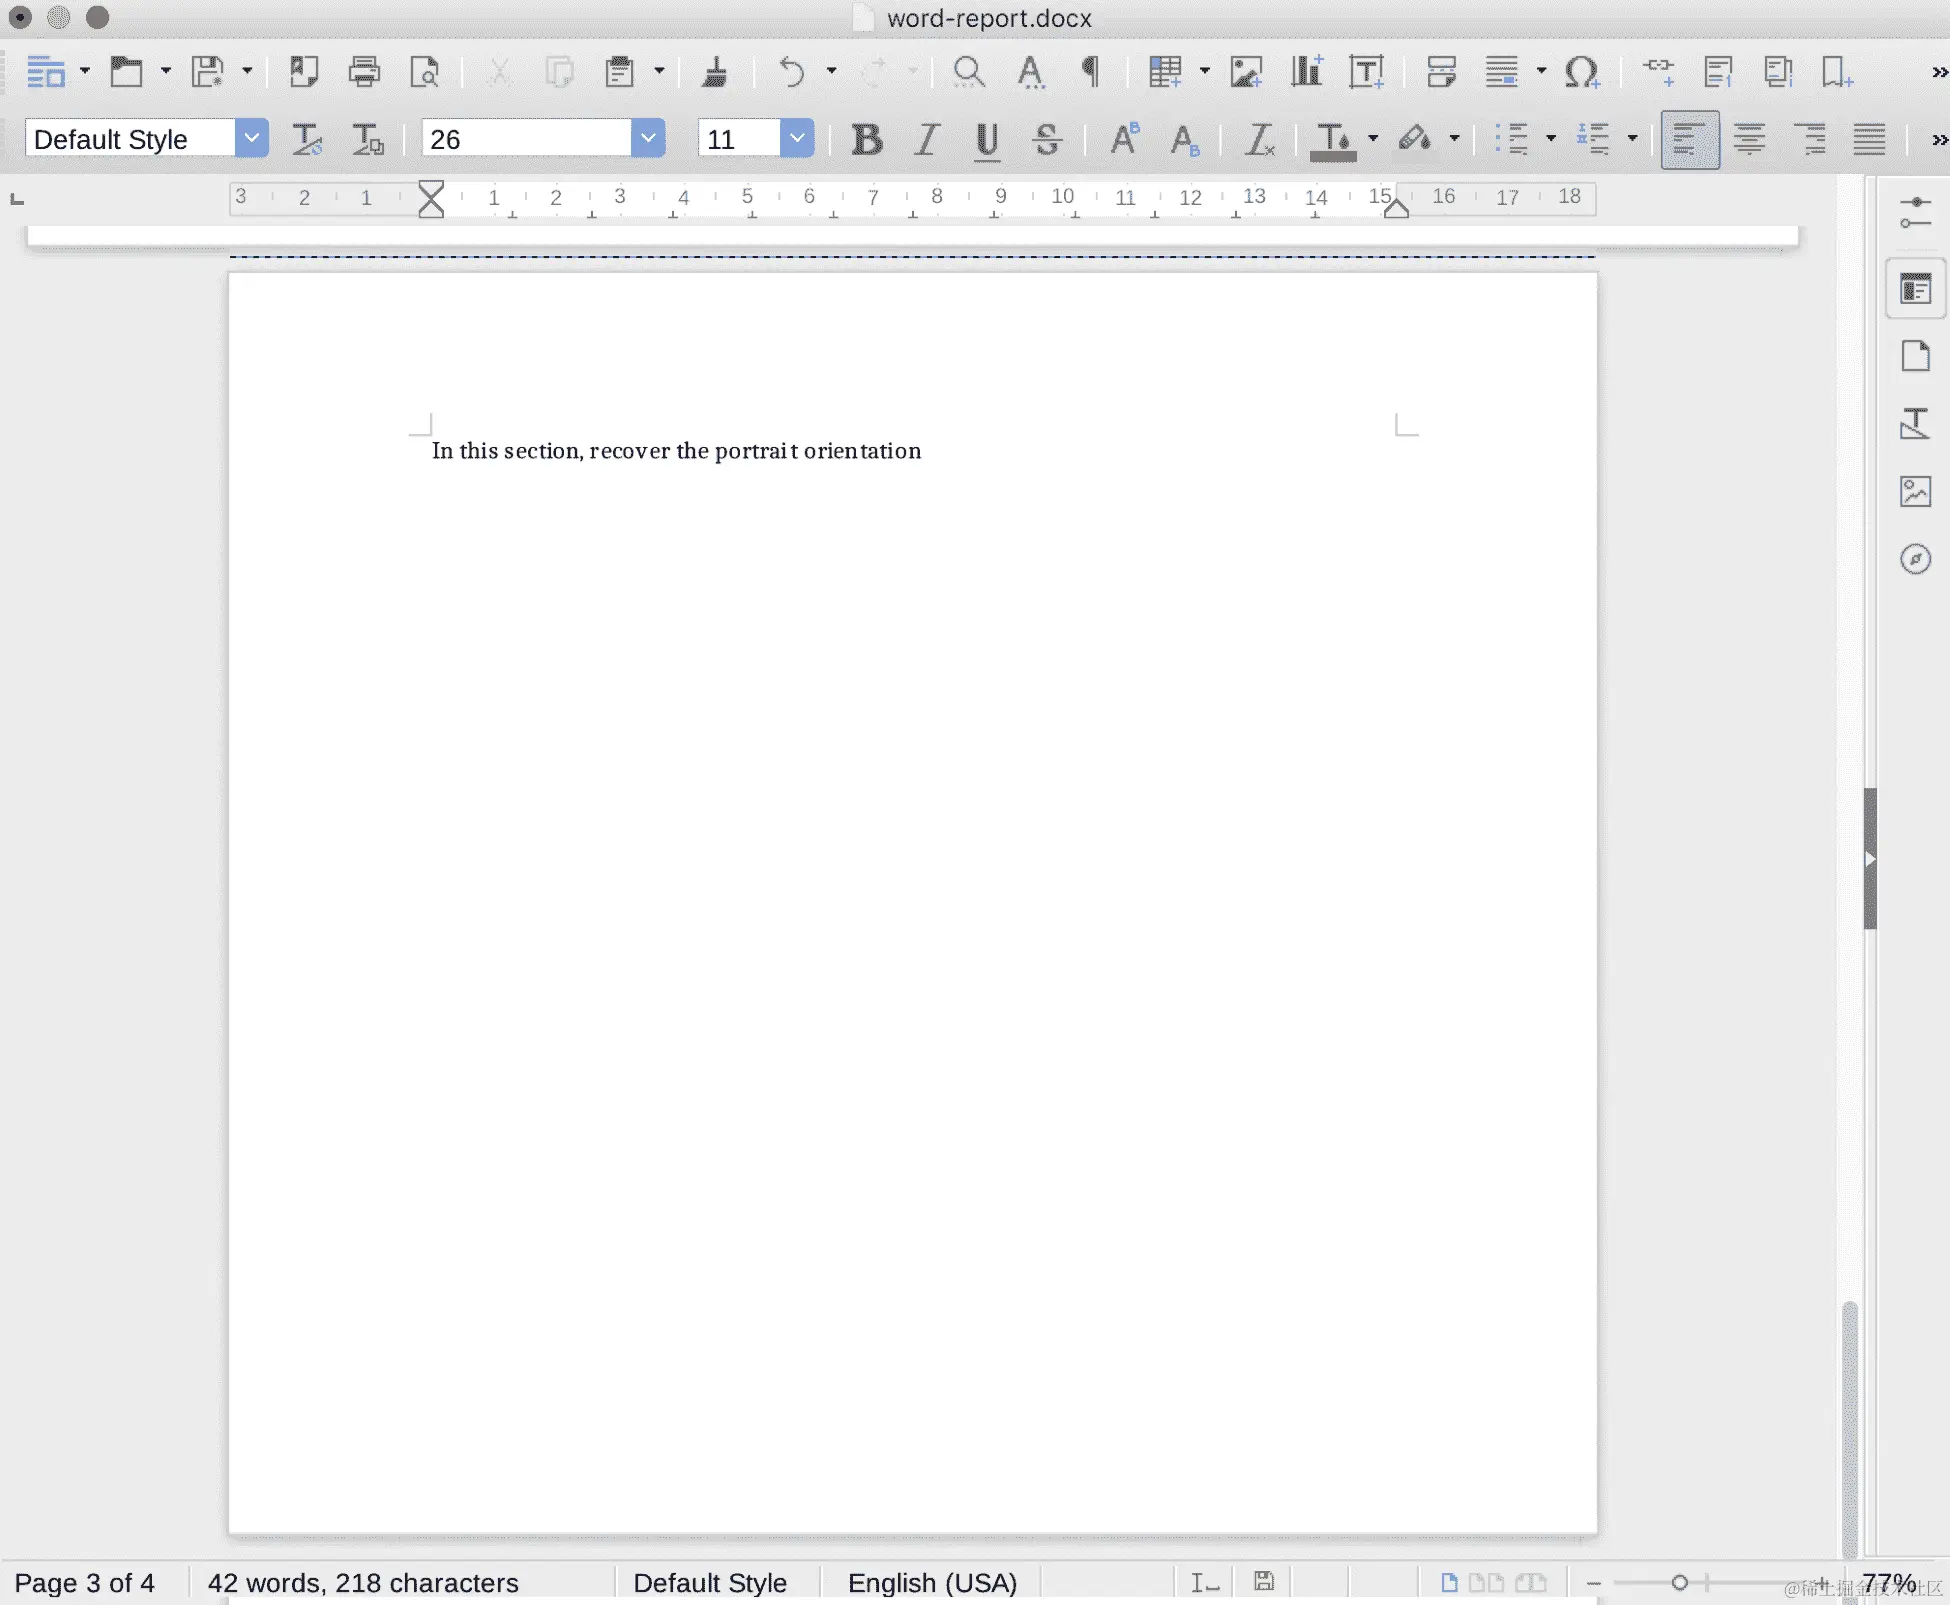
Task: Click the Save document icon
Action: point(207,72)
